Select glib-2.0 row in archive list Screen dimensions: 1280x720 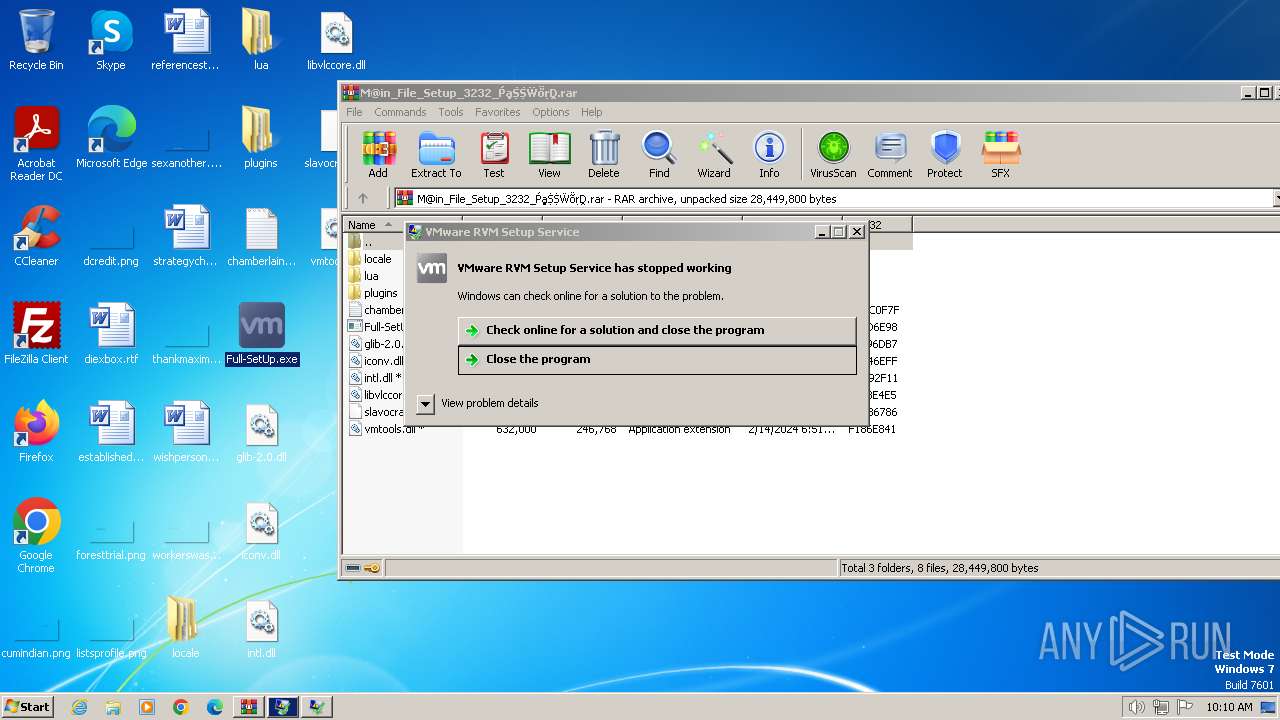tap(376, 344)
